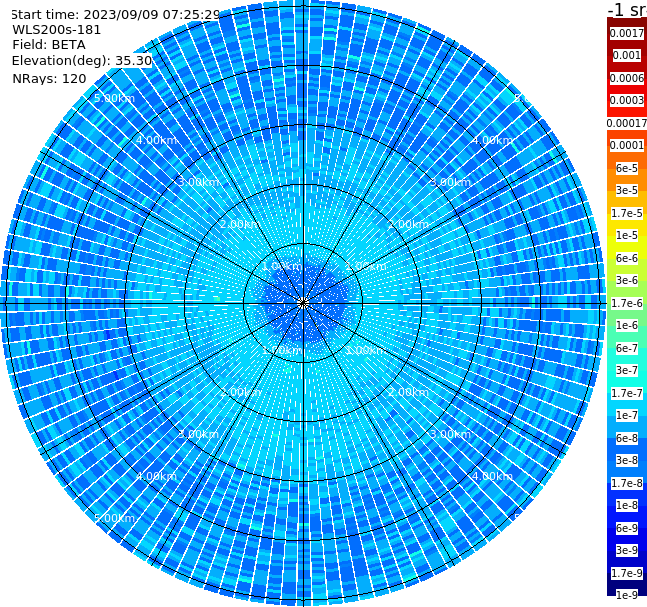Click colorbar tick label 1.7e-7
This screenshot has width=647, height=607.
[627, 393]
